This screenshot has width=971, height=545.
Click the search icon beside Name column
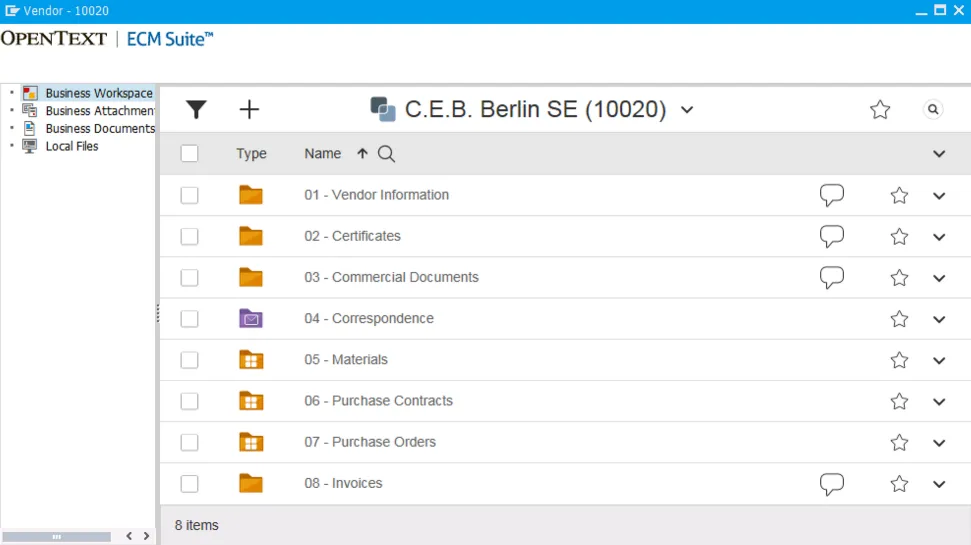coord(387,154)
